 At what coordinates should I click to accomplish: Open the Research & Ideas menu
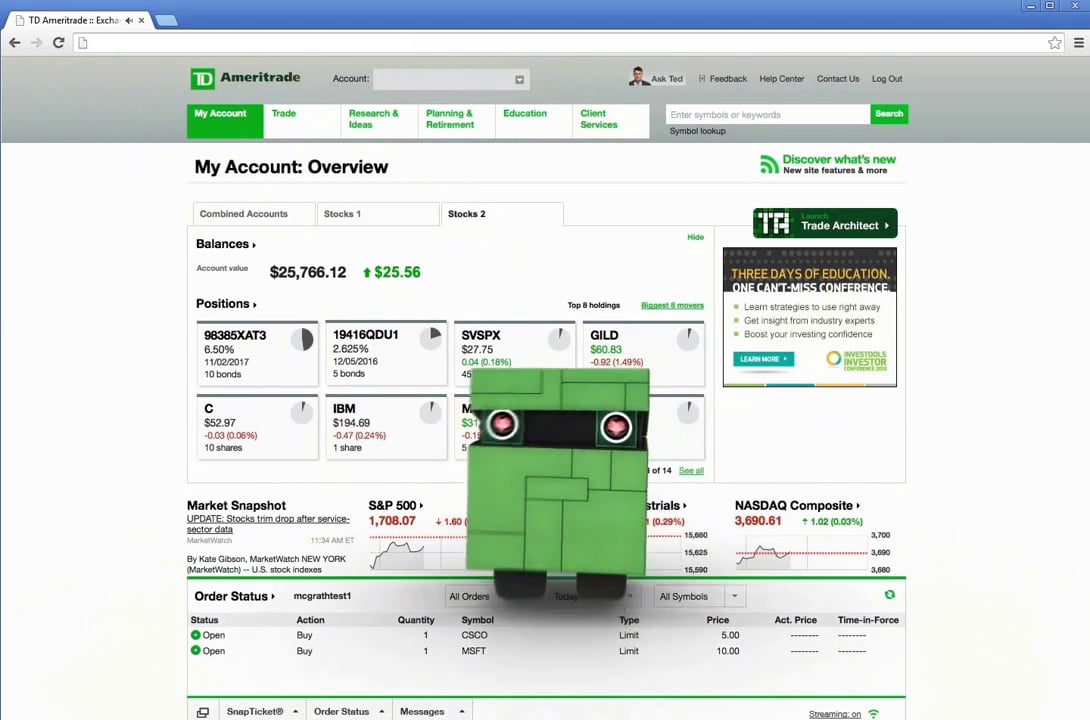coord(380,121)
